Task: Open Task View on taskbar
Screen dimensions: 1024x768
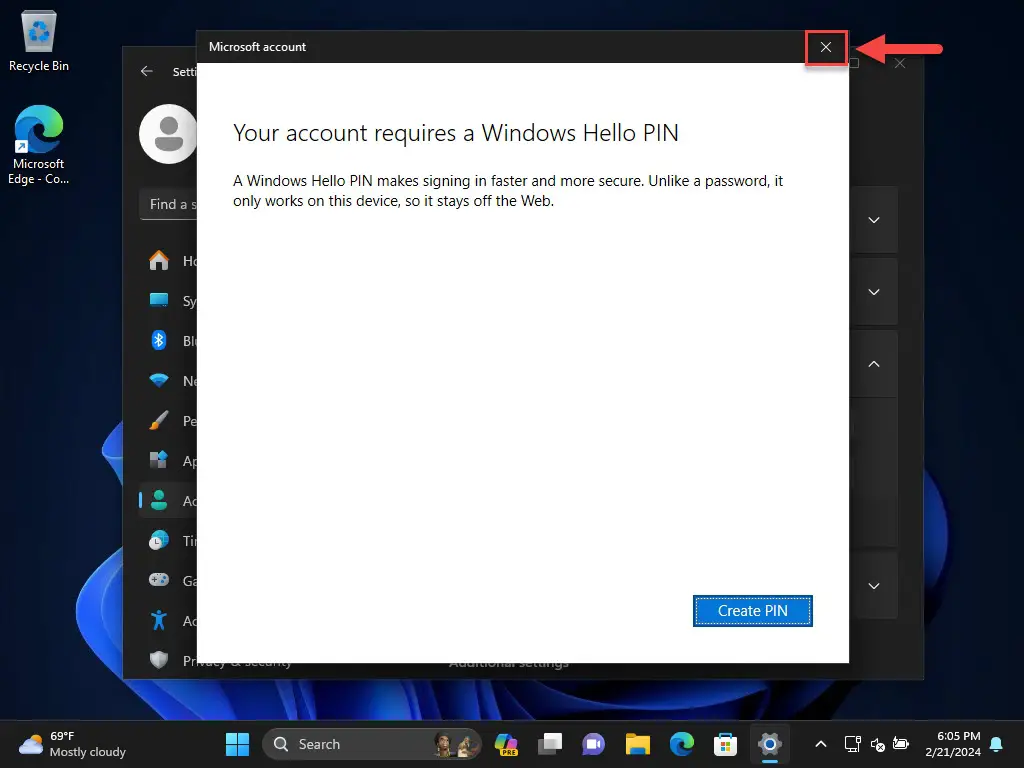Action: 550,744
